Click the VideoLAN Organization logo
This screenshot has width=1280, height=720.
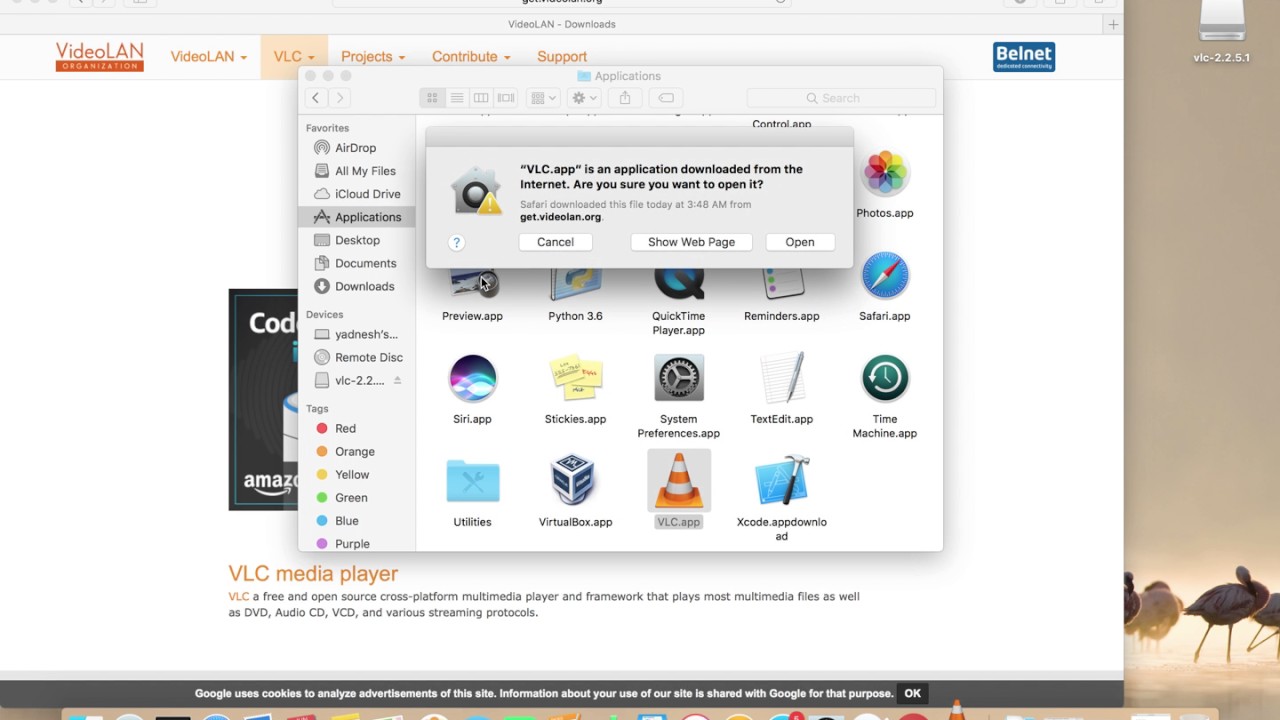(x=99, y=57)
